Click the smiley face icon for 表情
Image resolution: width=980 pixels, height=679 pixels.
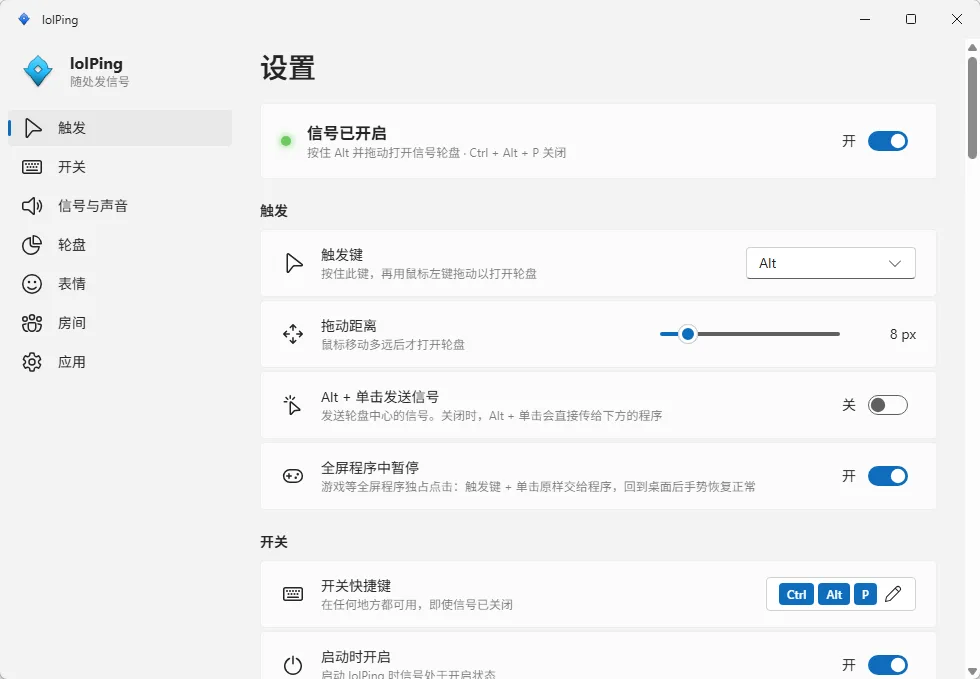tap(32, 284)
